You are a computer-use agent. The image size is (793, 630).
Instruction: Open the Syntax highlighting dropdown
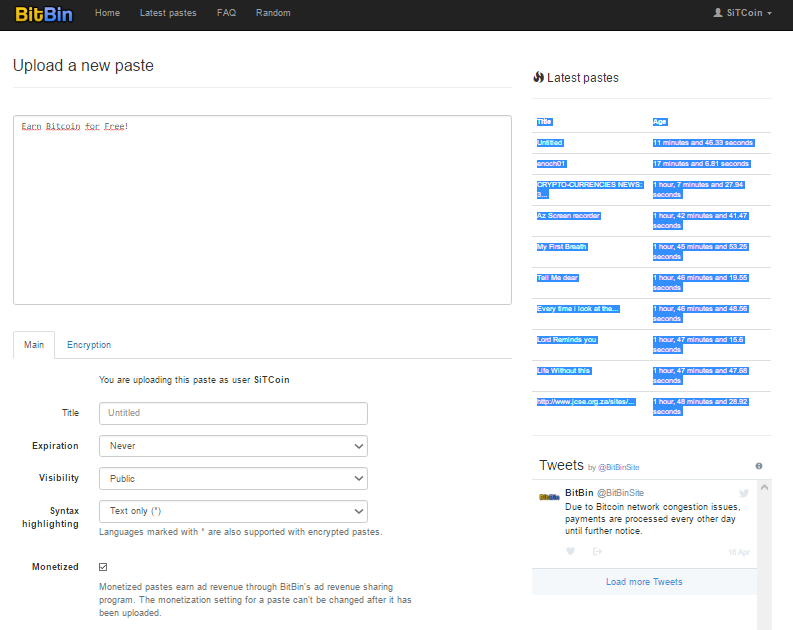(x=233, y=511)
